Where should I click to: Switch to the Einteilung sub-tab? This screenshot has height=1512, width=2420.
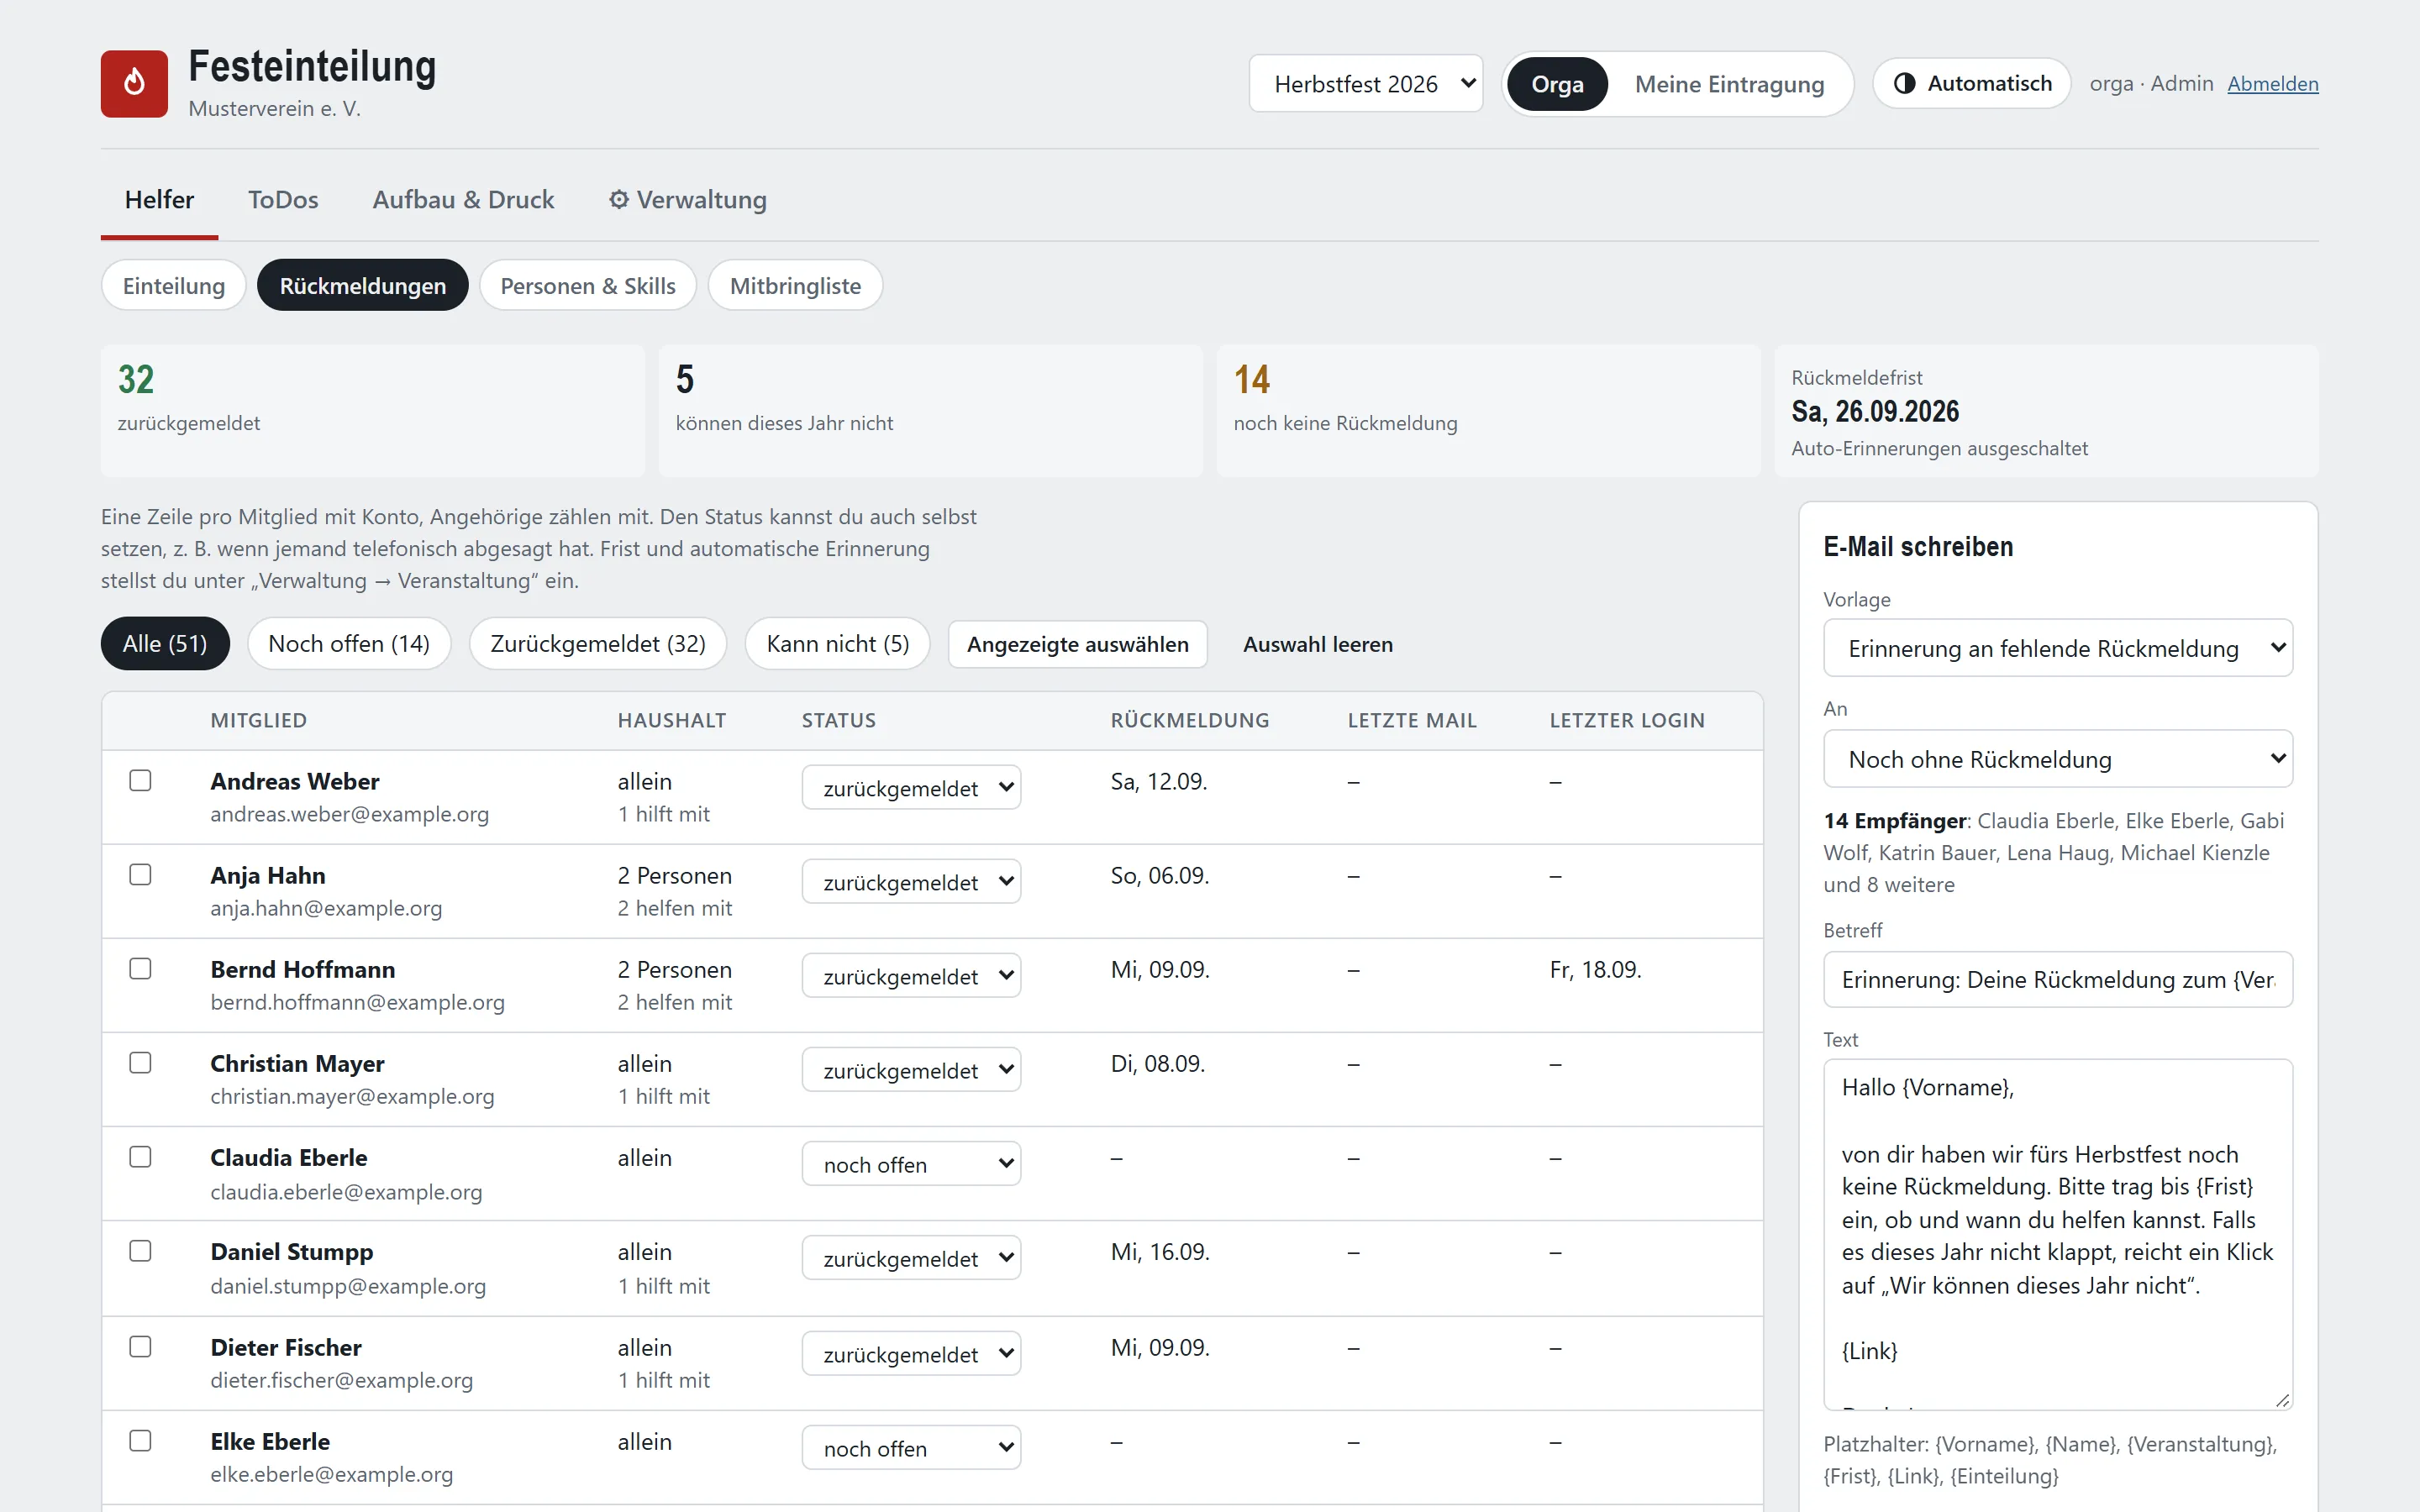[x=174, y=286]
